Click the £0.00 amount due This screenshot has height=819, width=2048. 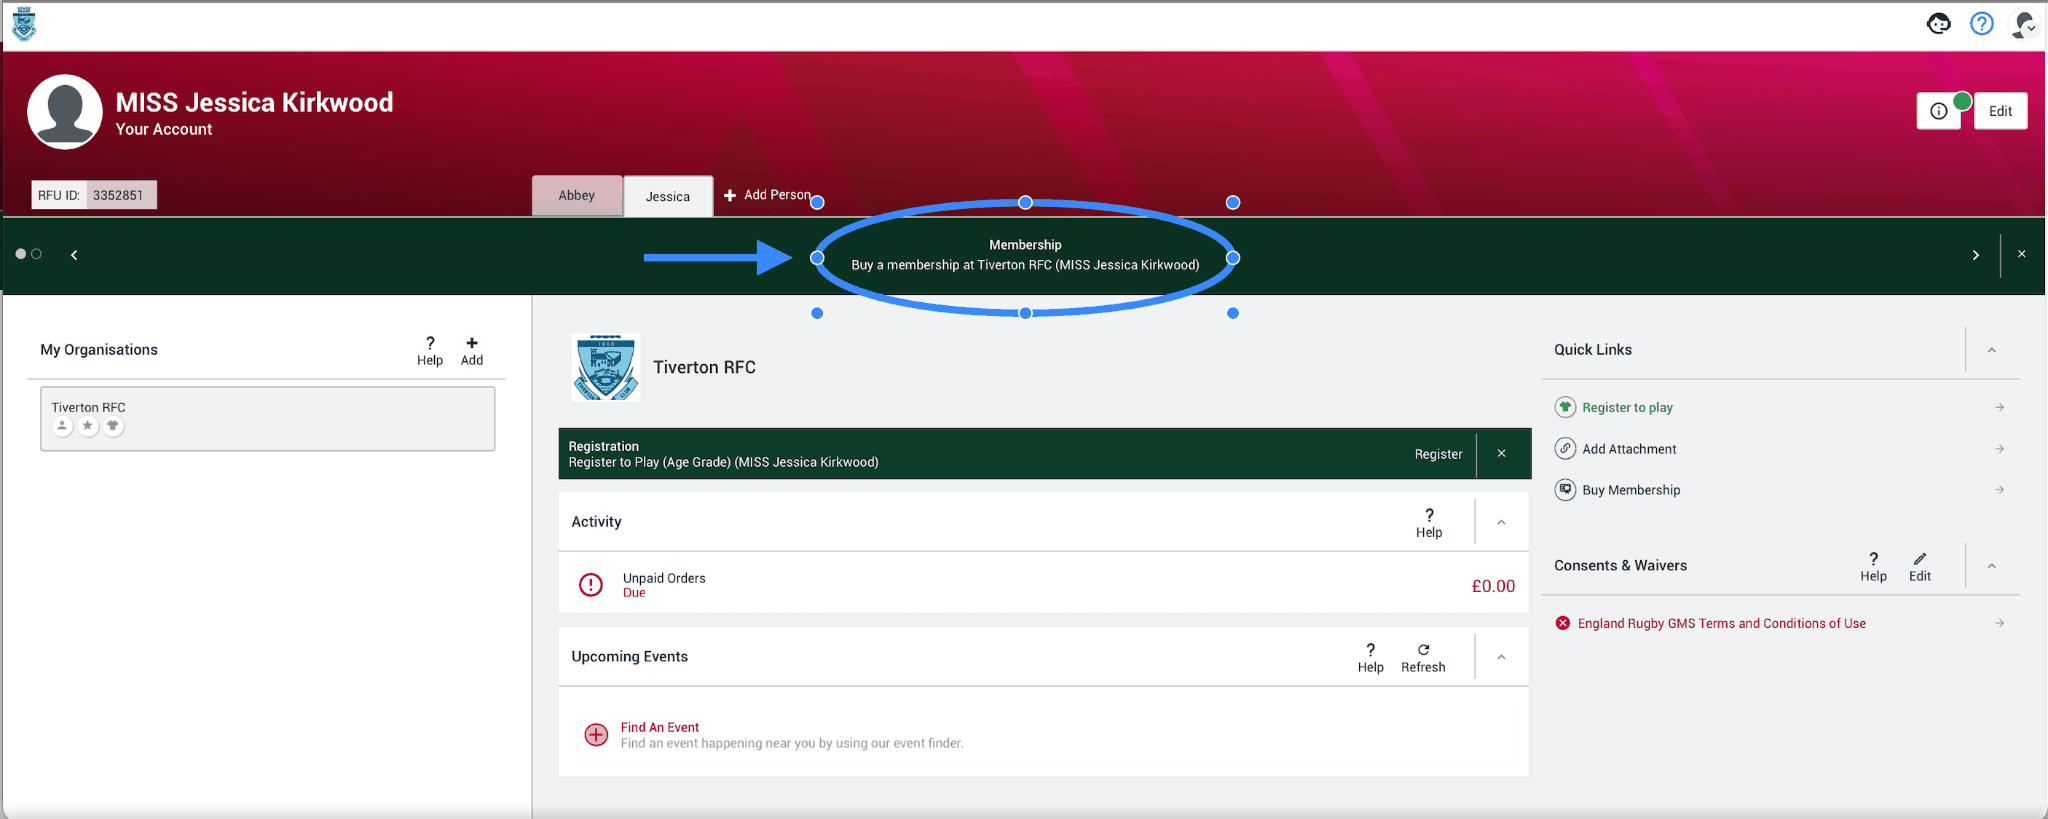[1493, 586]
